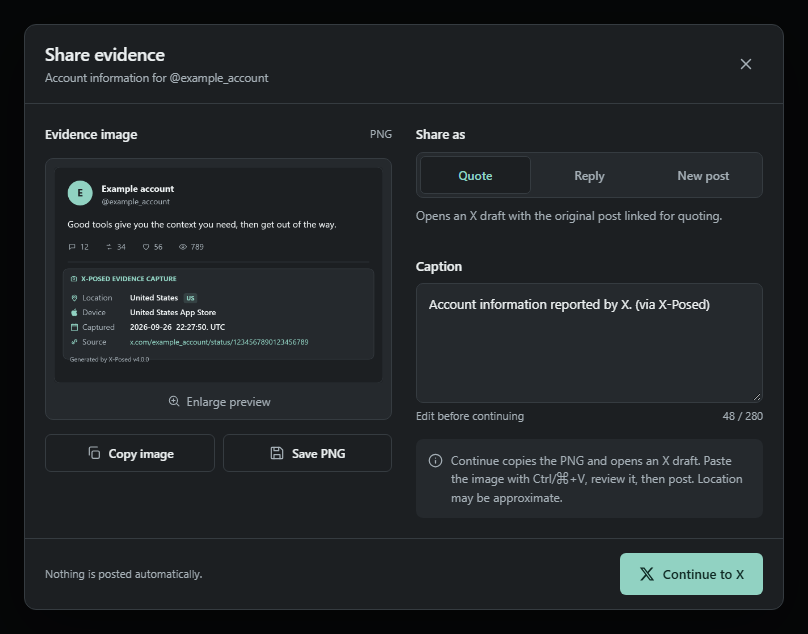Click the Copy image button
This screenshot has width=808, height=634.
tap(130, 453)
